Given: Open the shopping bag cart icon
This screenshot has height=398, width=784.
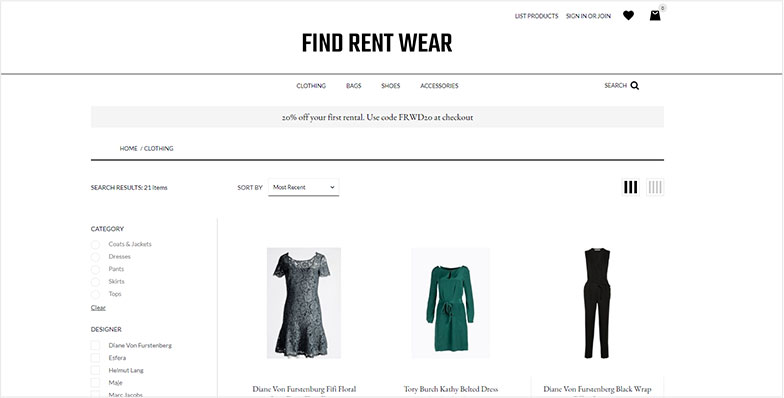Looking at the screenshot, I should click(x=655, y=16).
